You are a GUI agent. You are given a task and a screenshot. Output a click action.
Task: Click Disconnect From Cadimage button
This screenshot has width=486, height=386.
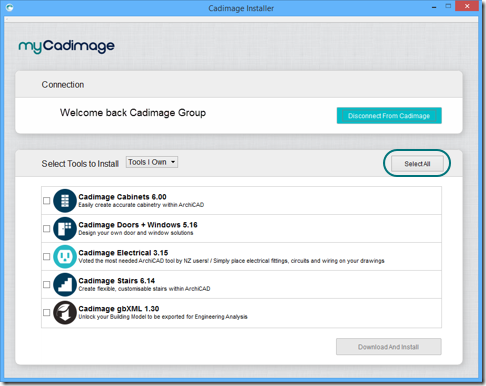(389, 116)
